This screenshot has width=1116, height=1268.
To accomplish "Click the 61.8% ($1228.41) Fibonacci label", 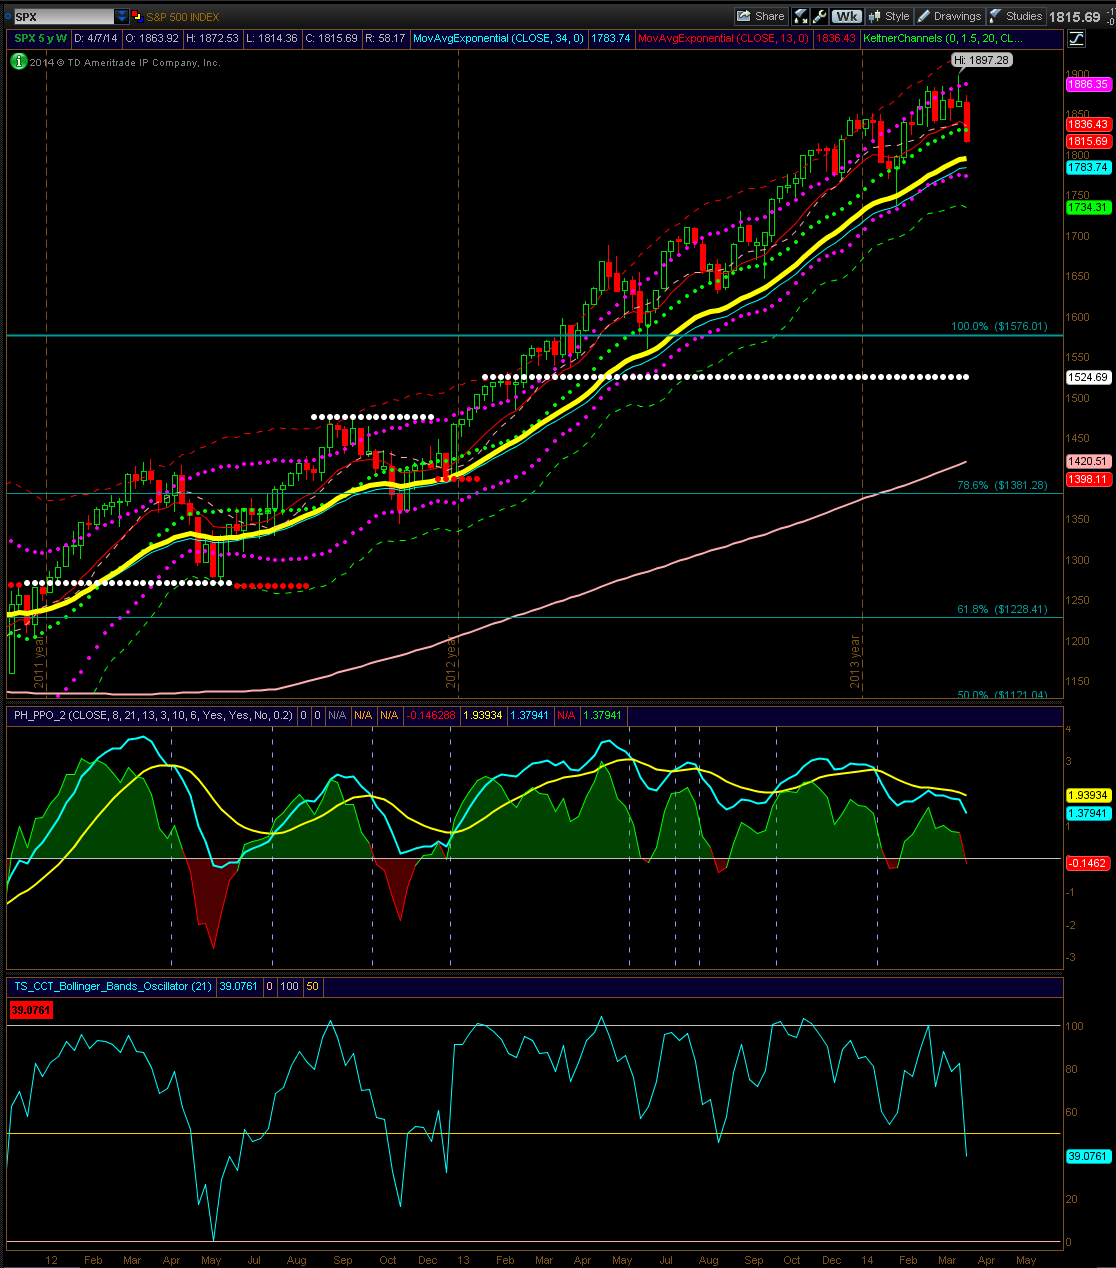I will (1002, 609).
